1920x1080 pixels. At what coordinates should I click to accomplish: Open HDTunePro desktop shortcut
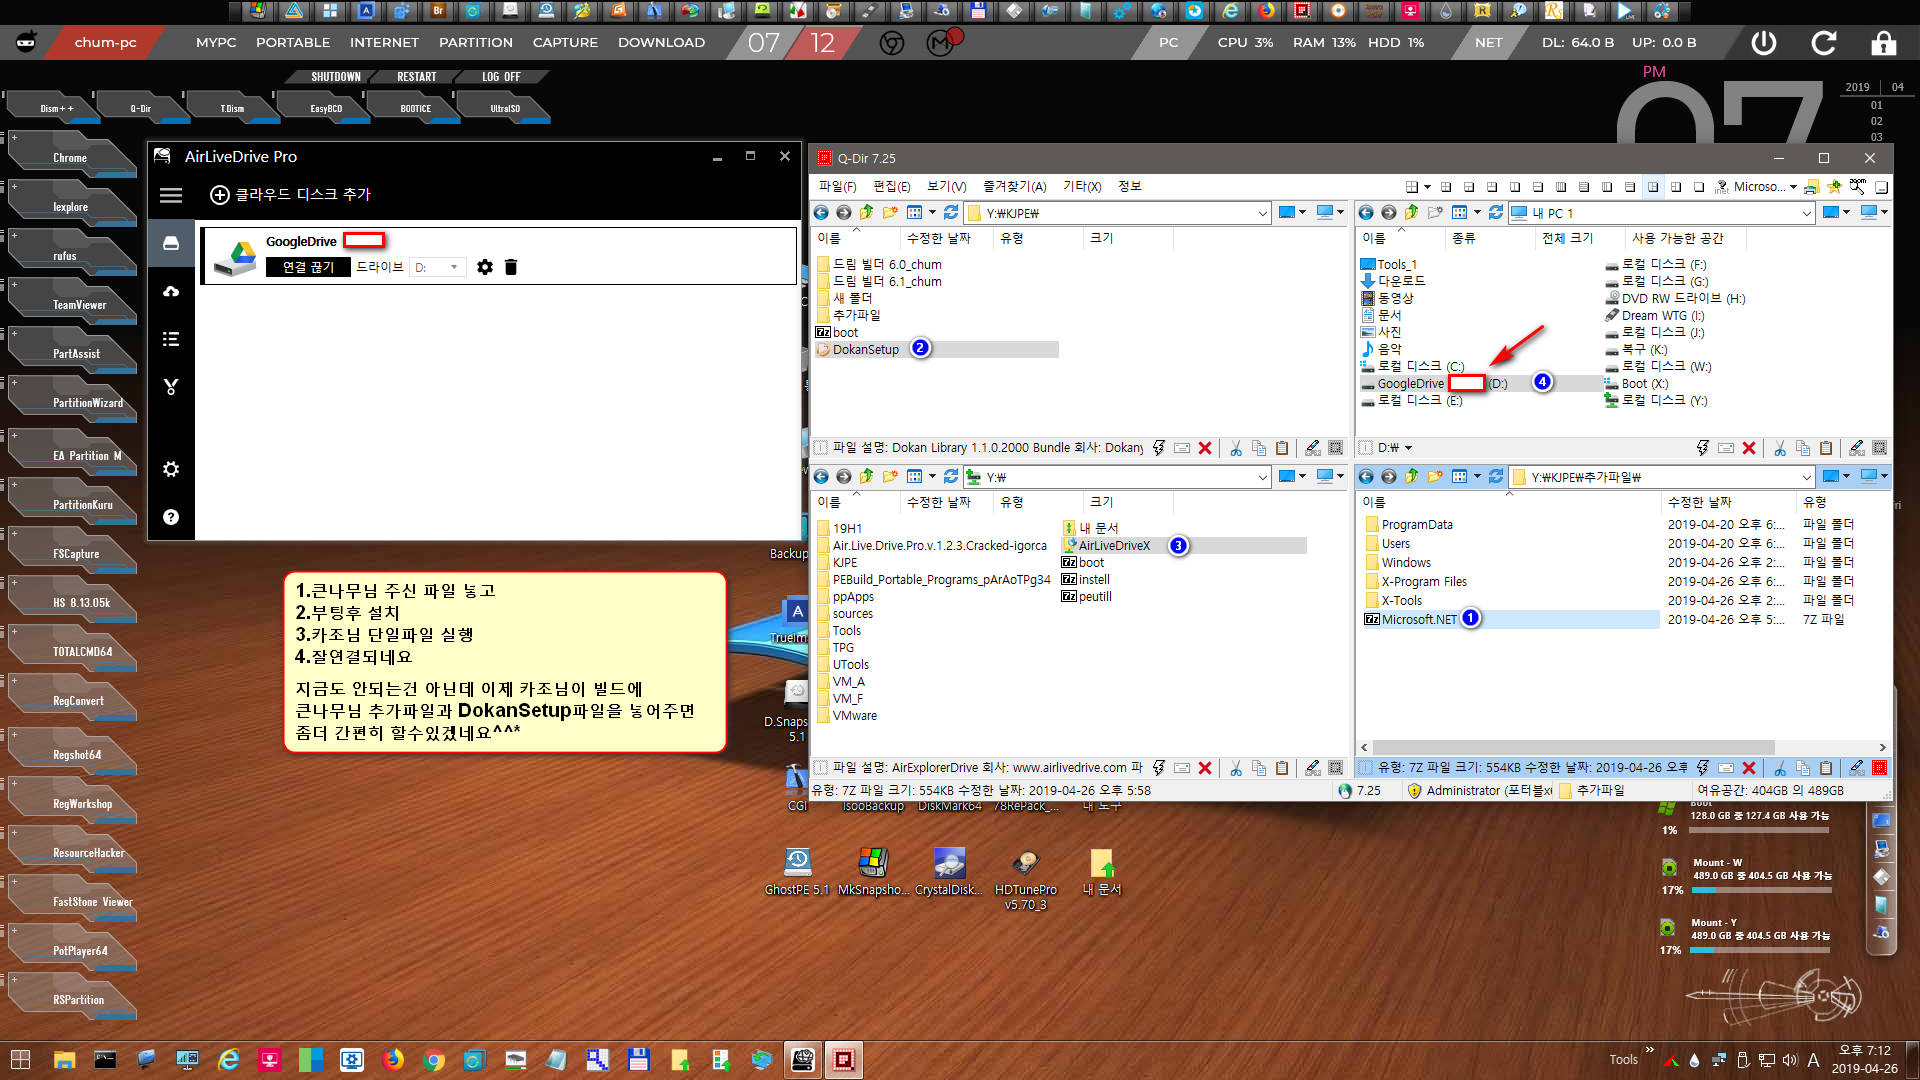[1026, 880]
